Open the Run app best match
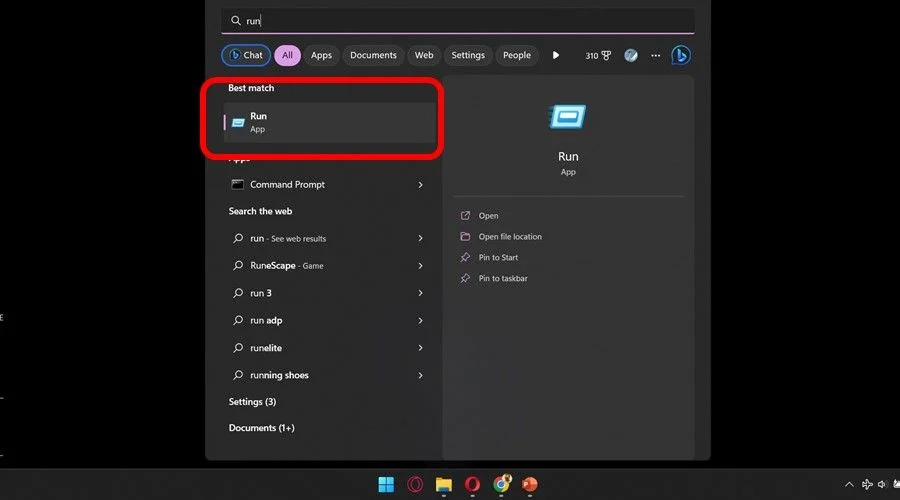Viewport: 900px width, 500px height. coord(329,122)
